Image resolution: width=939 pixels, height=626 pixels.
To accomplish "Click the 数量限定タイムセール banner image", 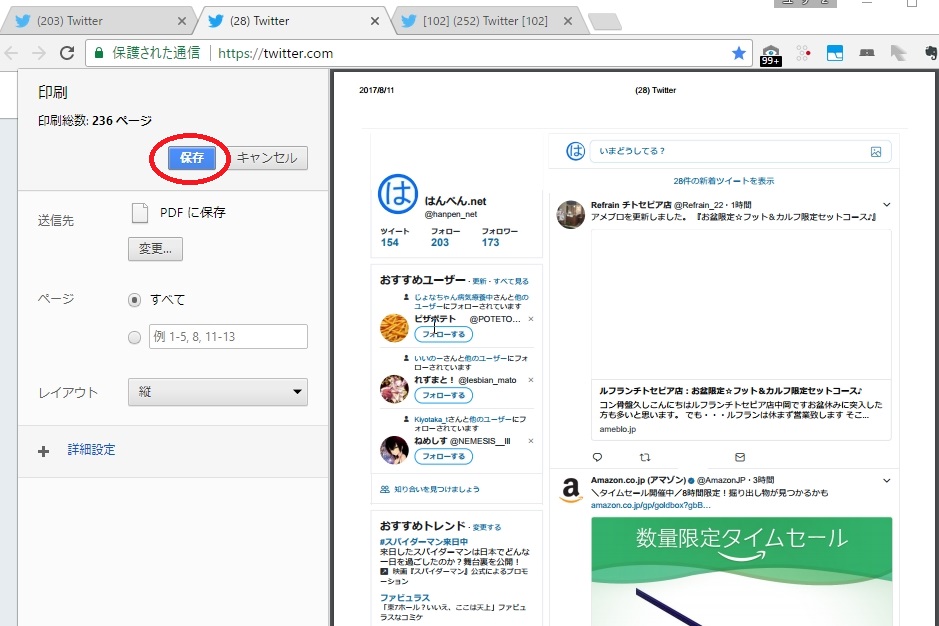I will [741, 571].
